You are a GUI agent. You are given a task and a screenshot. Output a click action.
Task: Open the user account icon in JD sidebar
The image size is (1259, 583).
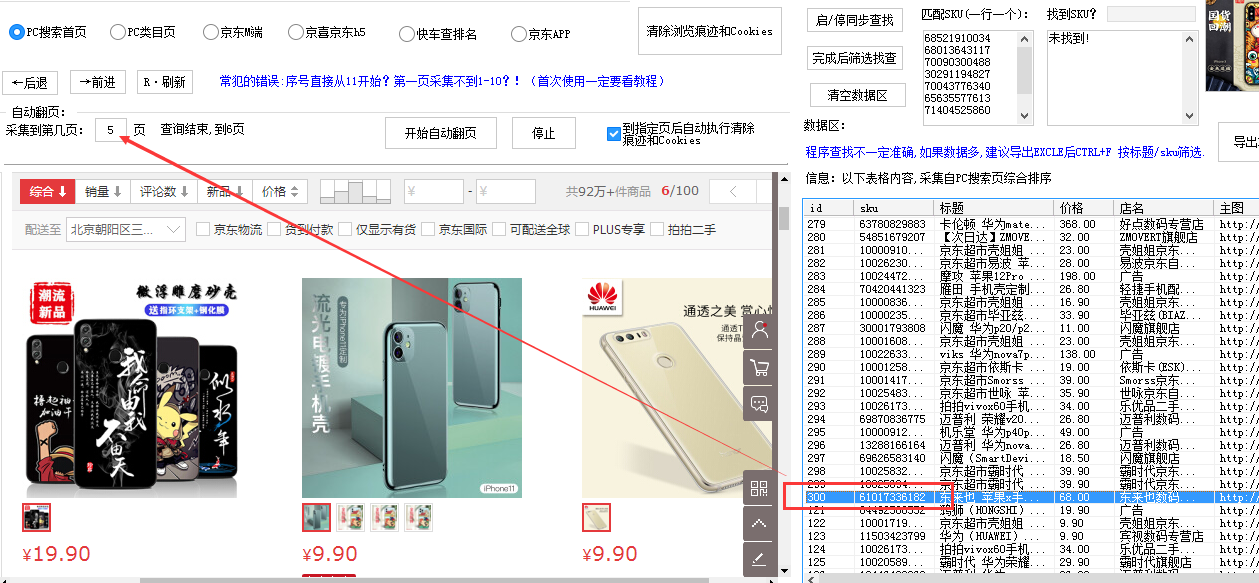coord(760,331)
